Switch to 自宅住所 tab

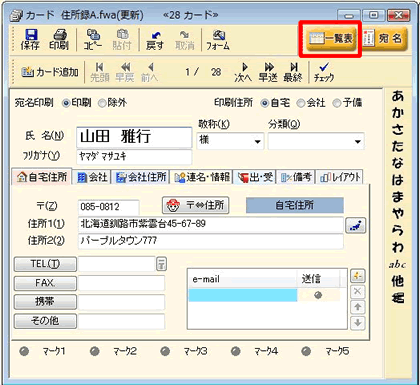coord(42,177)
